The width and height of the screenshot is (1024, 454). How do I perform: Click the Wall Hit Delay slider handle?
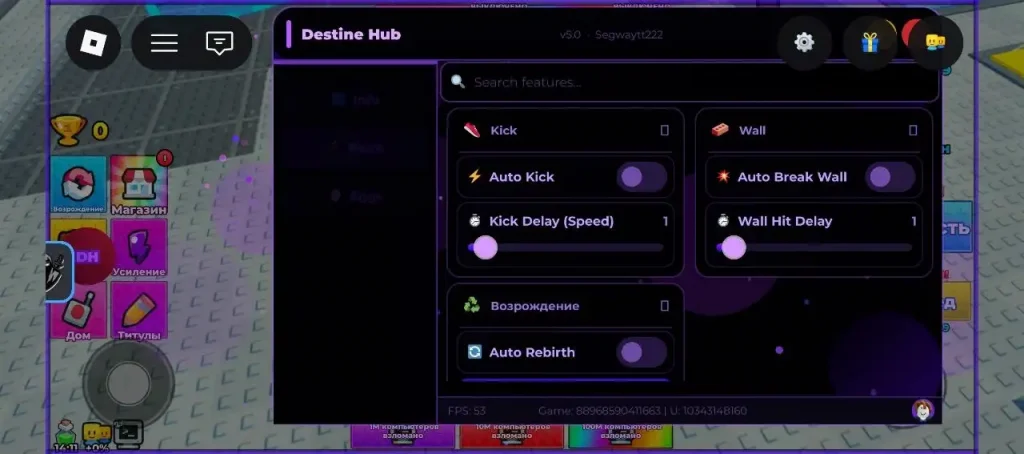coord(733,248)
